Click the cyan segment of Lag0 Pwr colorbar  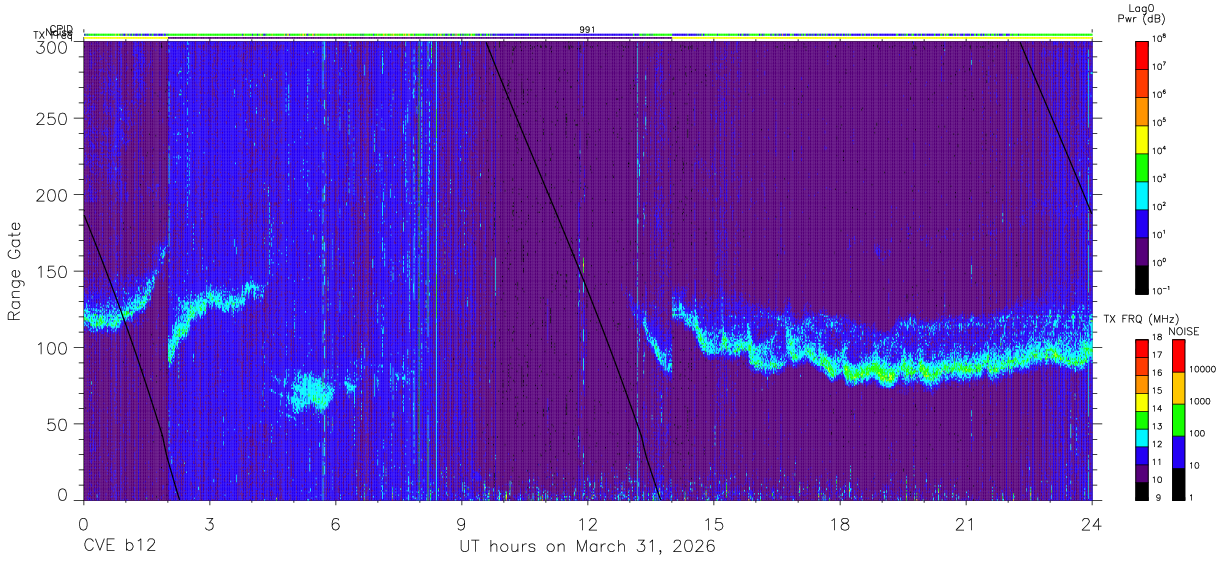click(x=1142, y=195)
